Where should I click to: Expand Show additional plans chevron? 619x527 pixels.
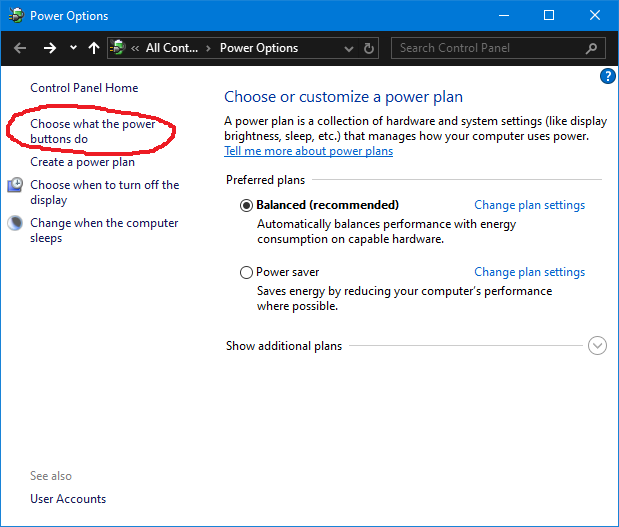click(597, 346)
